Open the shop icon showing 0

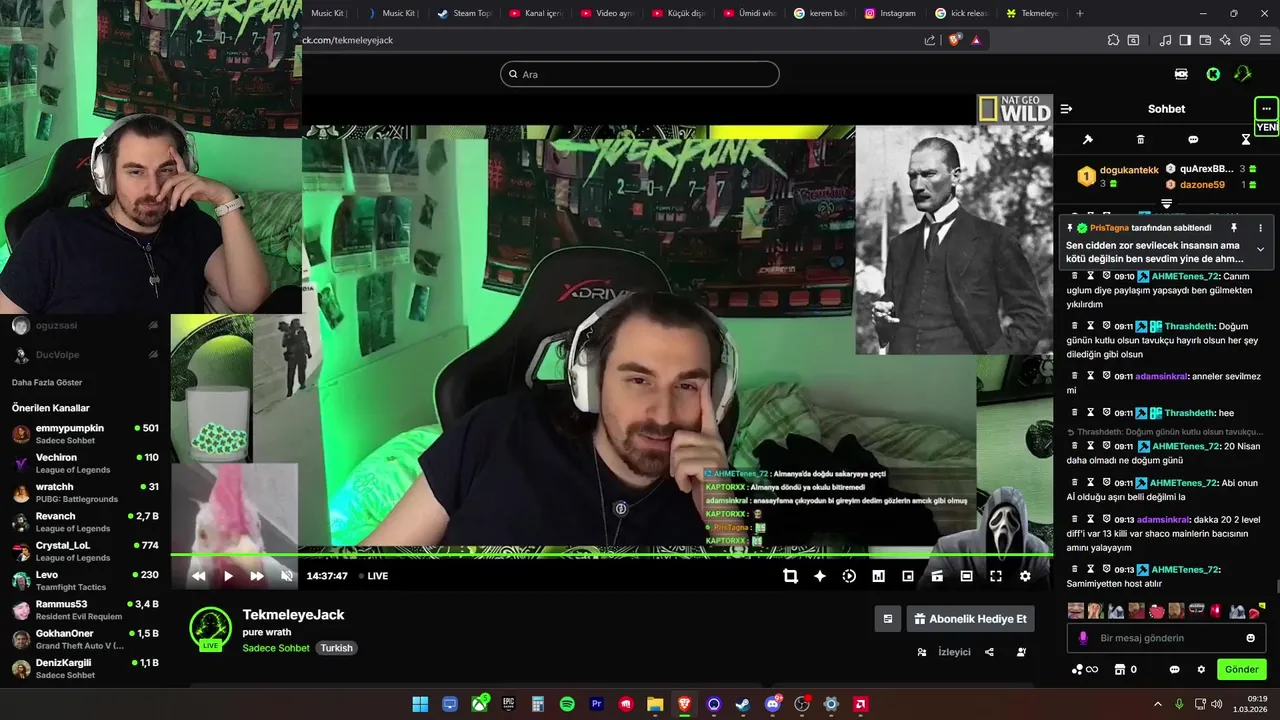(x=1125, y=669)
